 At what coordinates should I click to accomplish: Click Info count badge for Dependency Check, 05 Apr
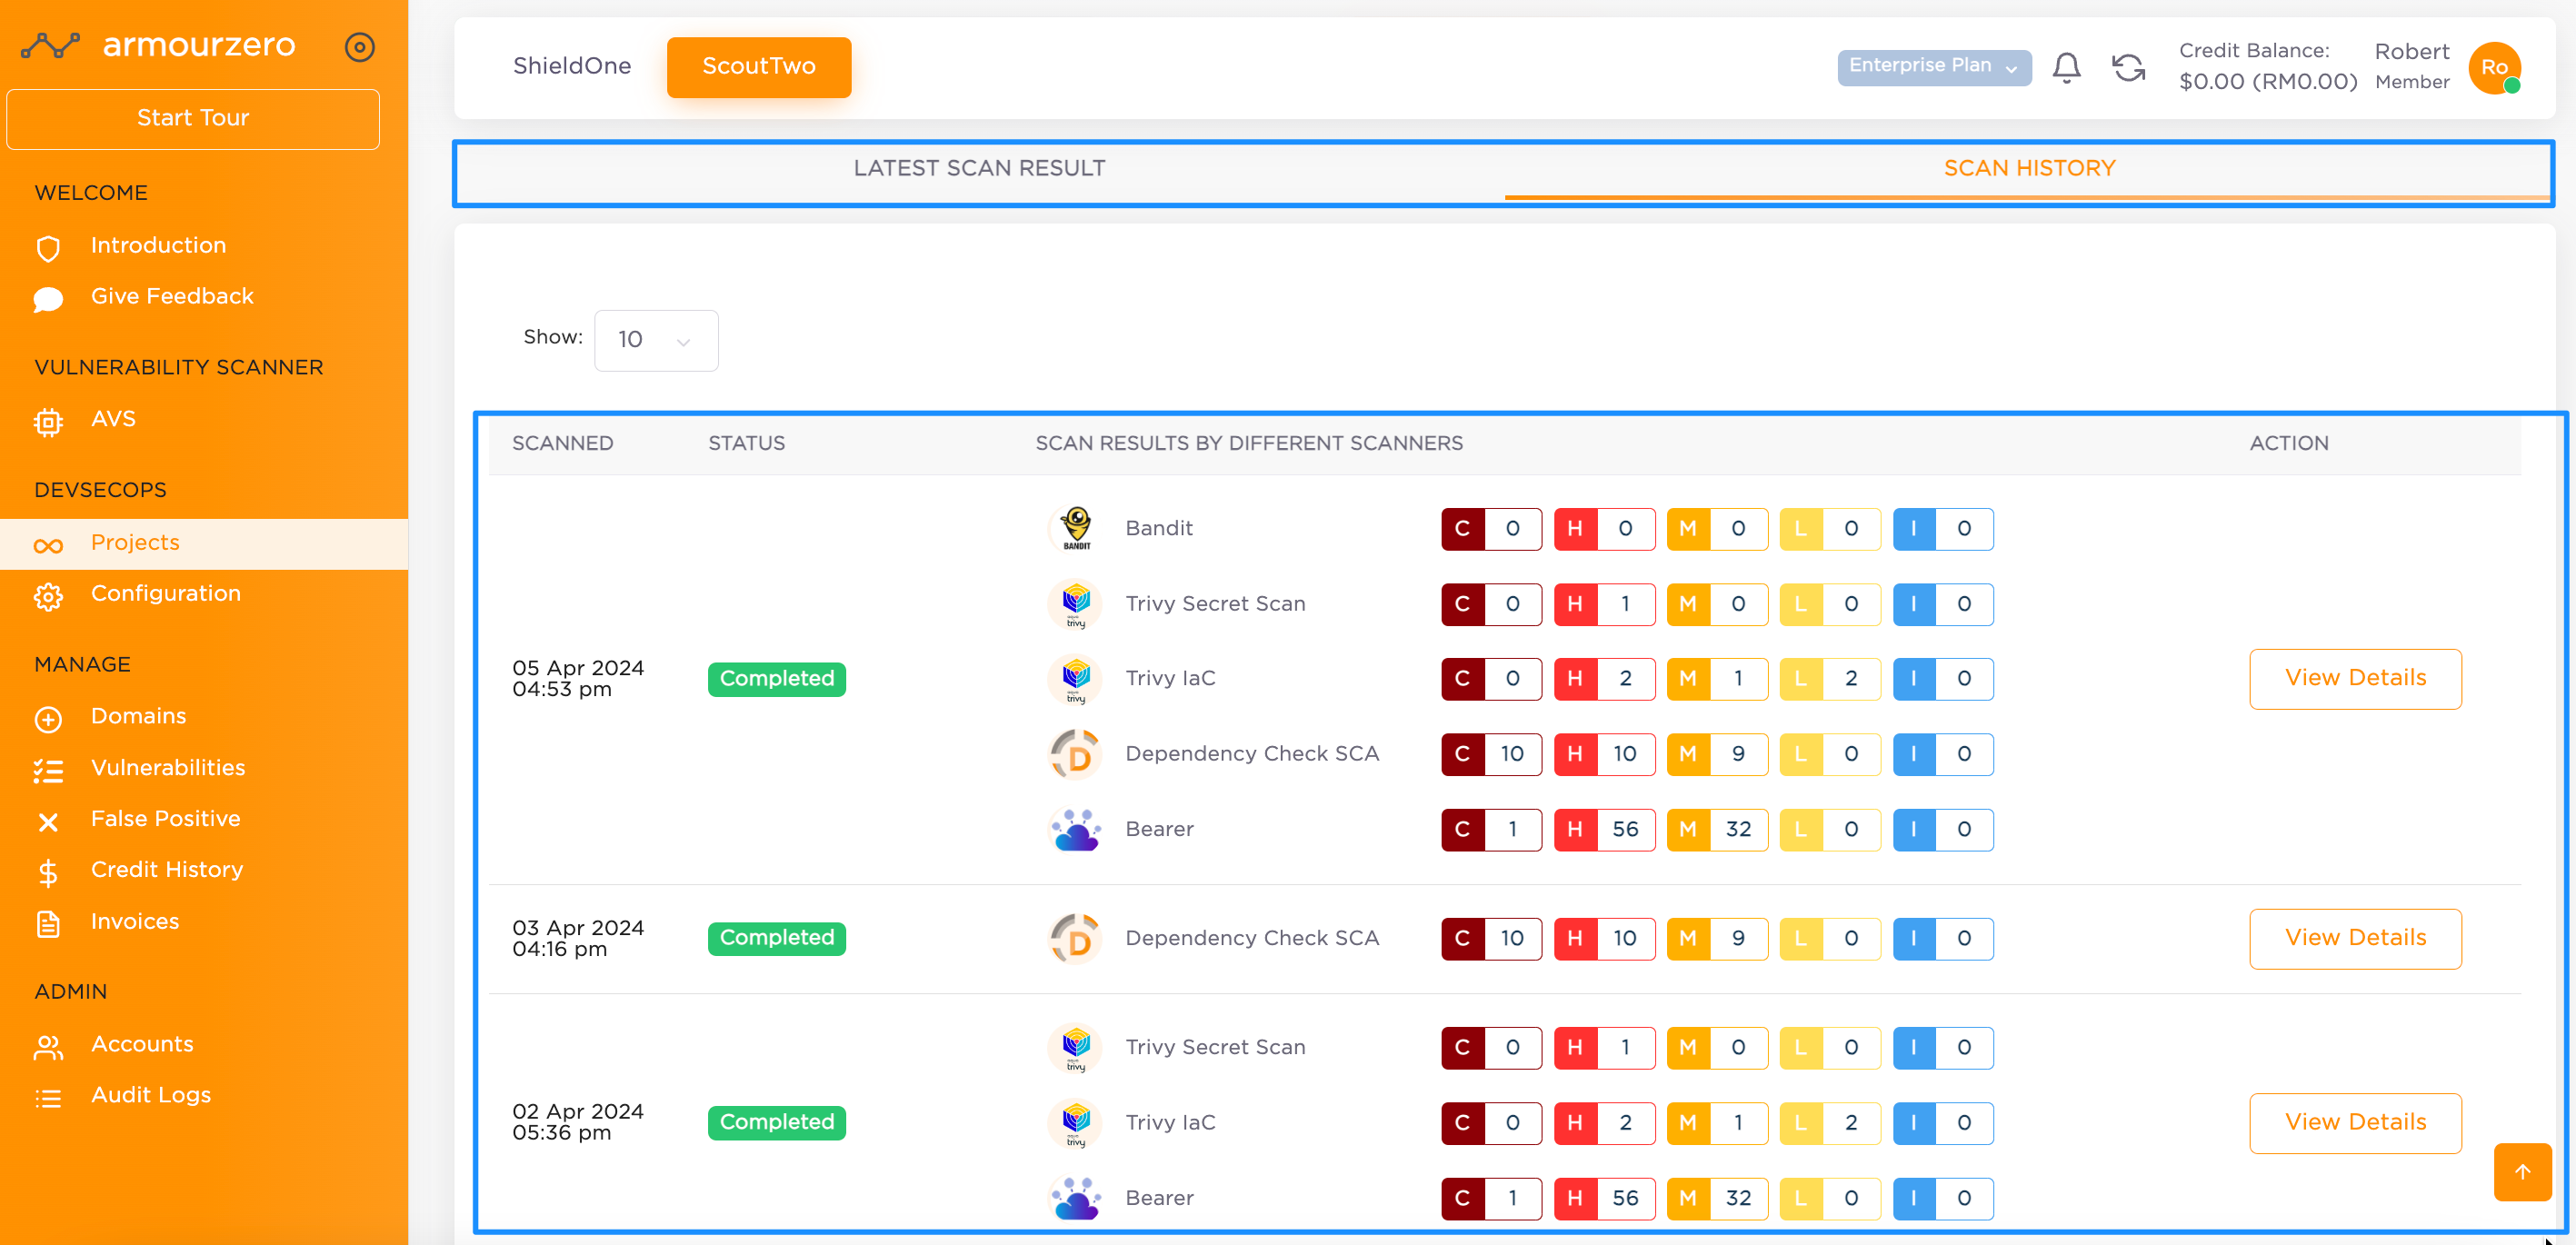click(x=1942, y=753)
